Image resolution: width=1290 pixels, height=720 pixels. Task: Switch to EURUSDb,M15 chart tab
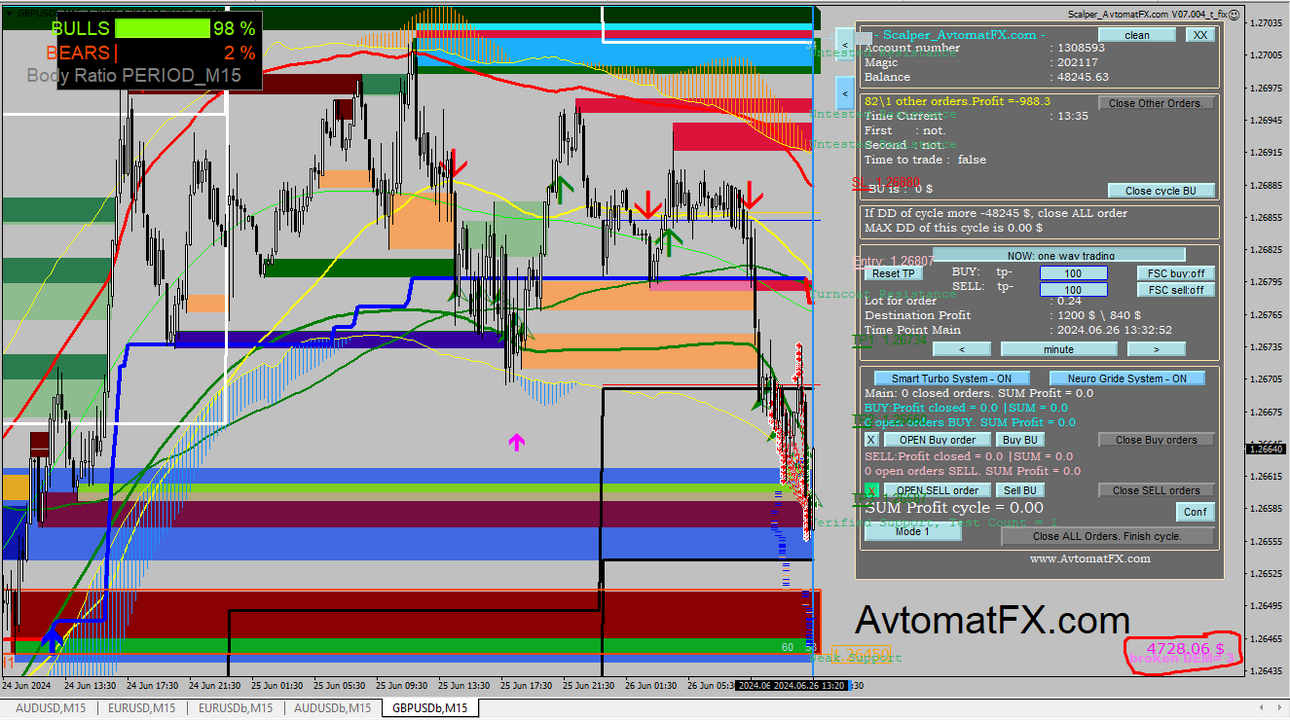point(234,708)
